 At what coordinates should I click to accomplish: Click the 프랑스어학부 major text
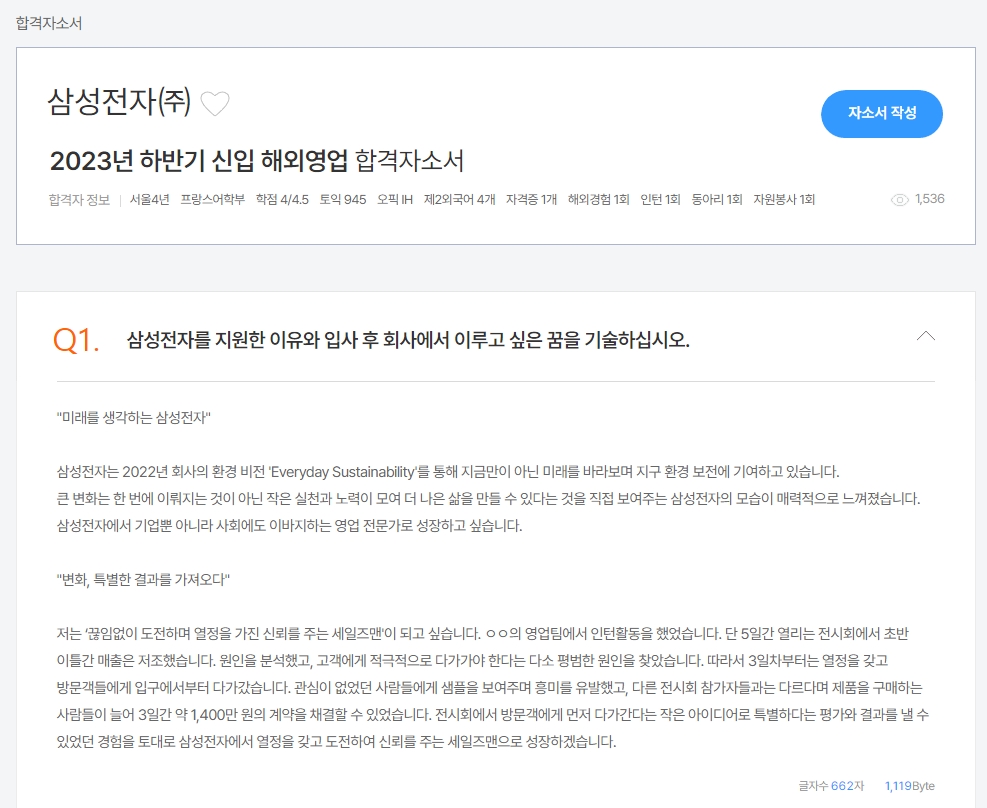point(213,199)
